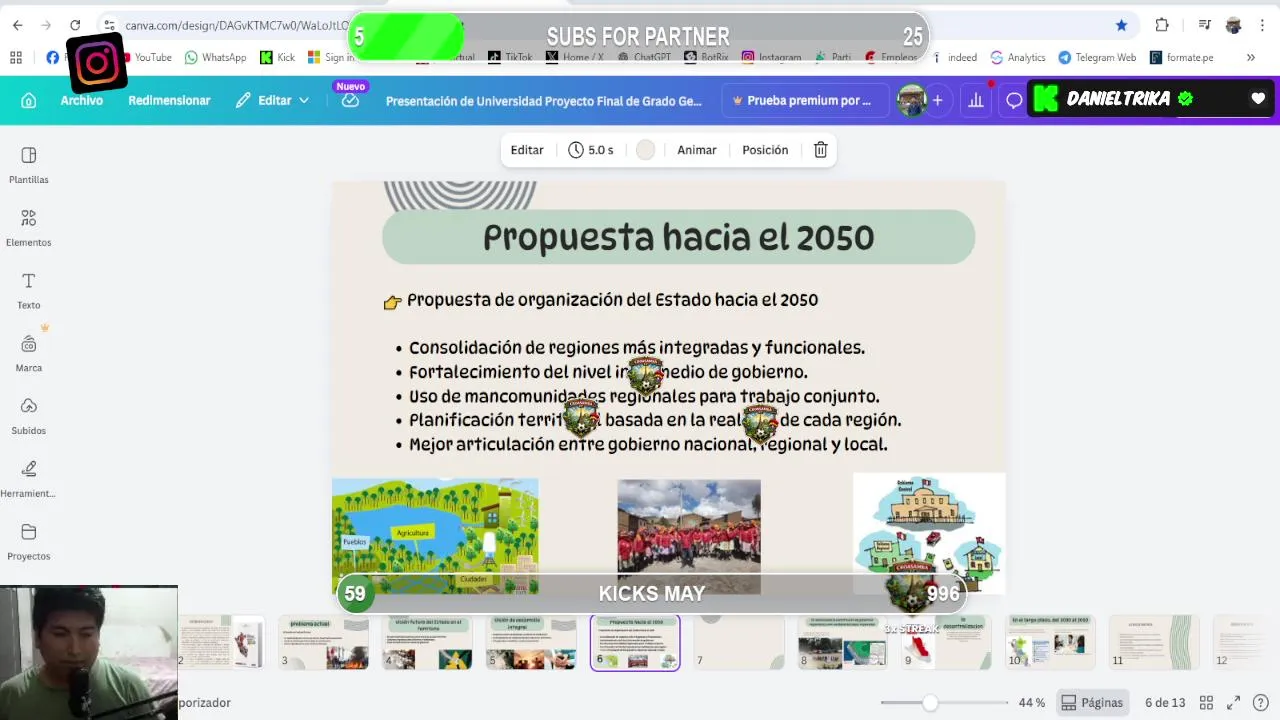This screenshot has width=1280, height=720.
Task: Expand more bookmarks chevron
Action: point(1250,58)
